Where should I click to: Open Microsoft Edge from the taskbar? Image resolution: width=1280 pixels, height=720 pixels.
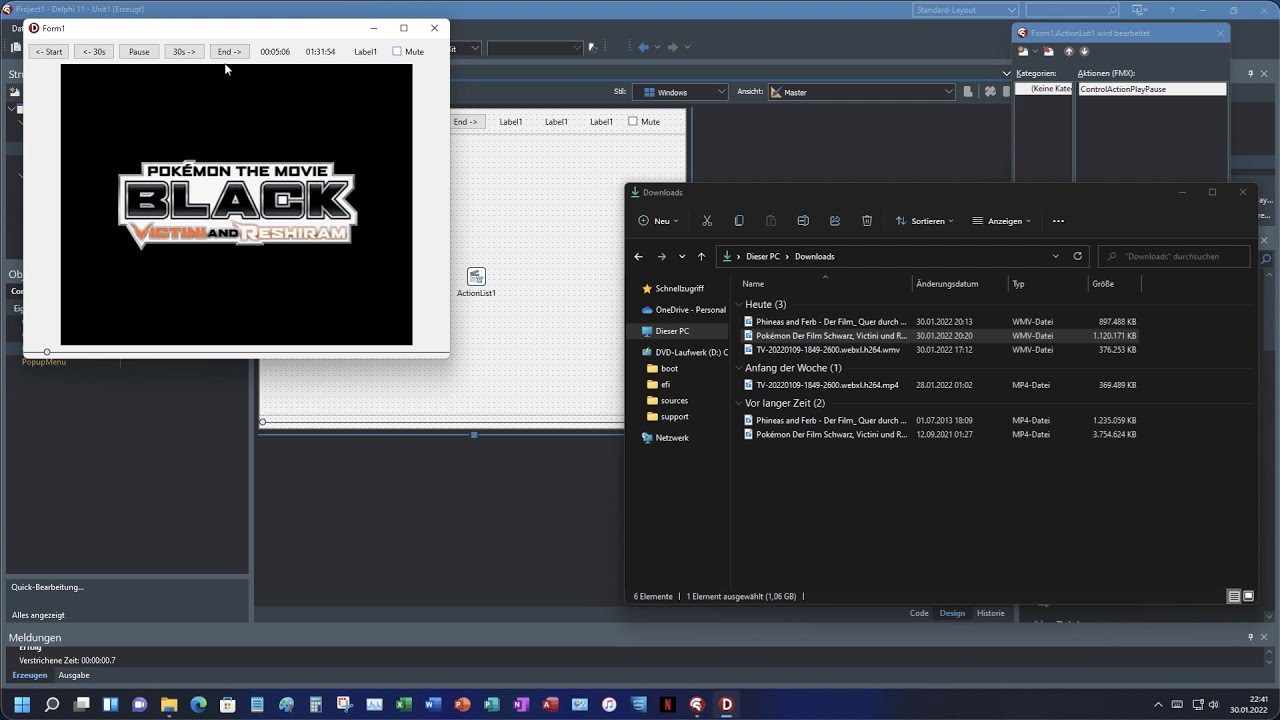(x=198, y=704)
